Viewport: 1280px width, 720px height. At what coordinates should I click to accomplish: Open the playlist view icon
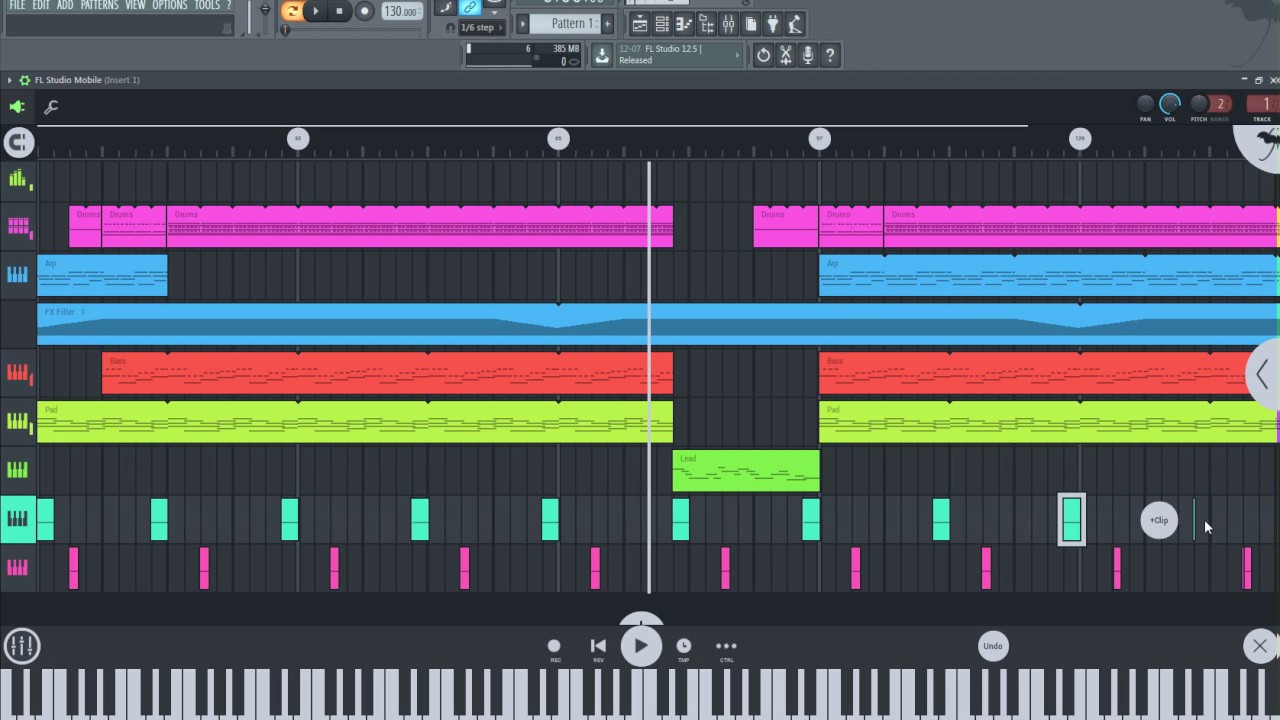[640, 24]
